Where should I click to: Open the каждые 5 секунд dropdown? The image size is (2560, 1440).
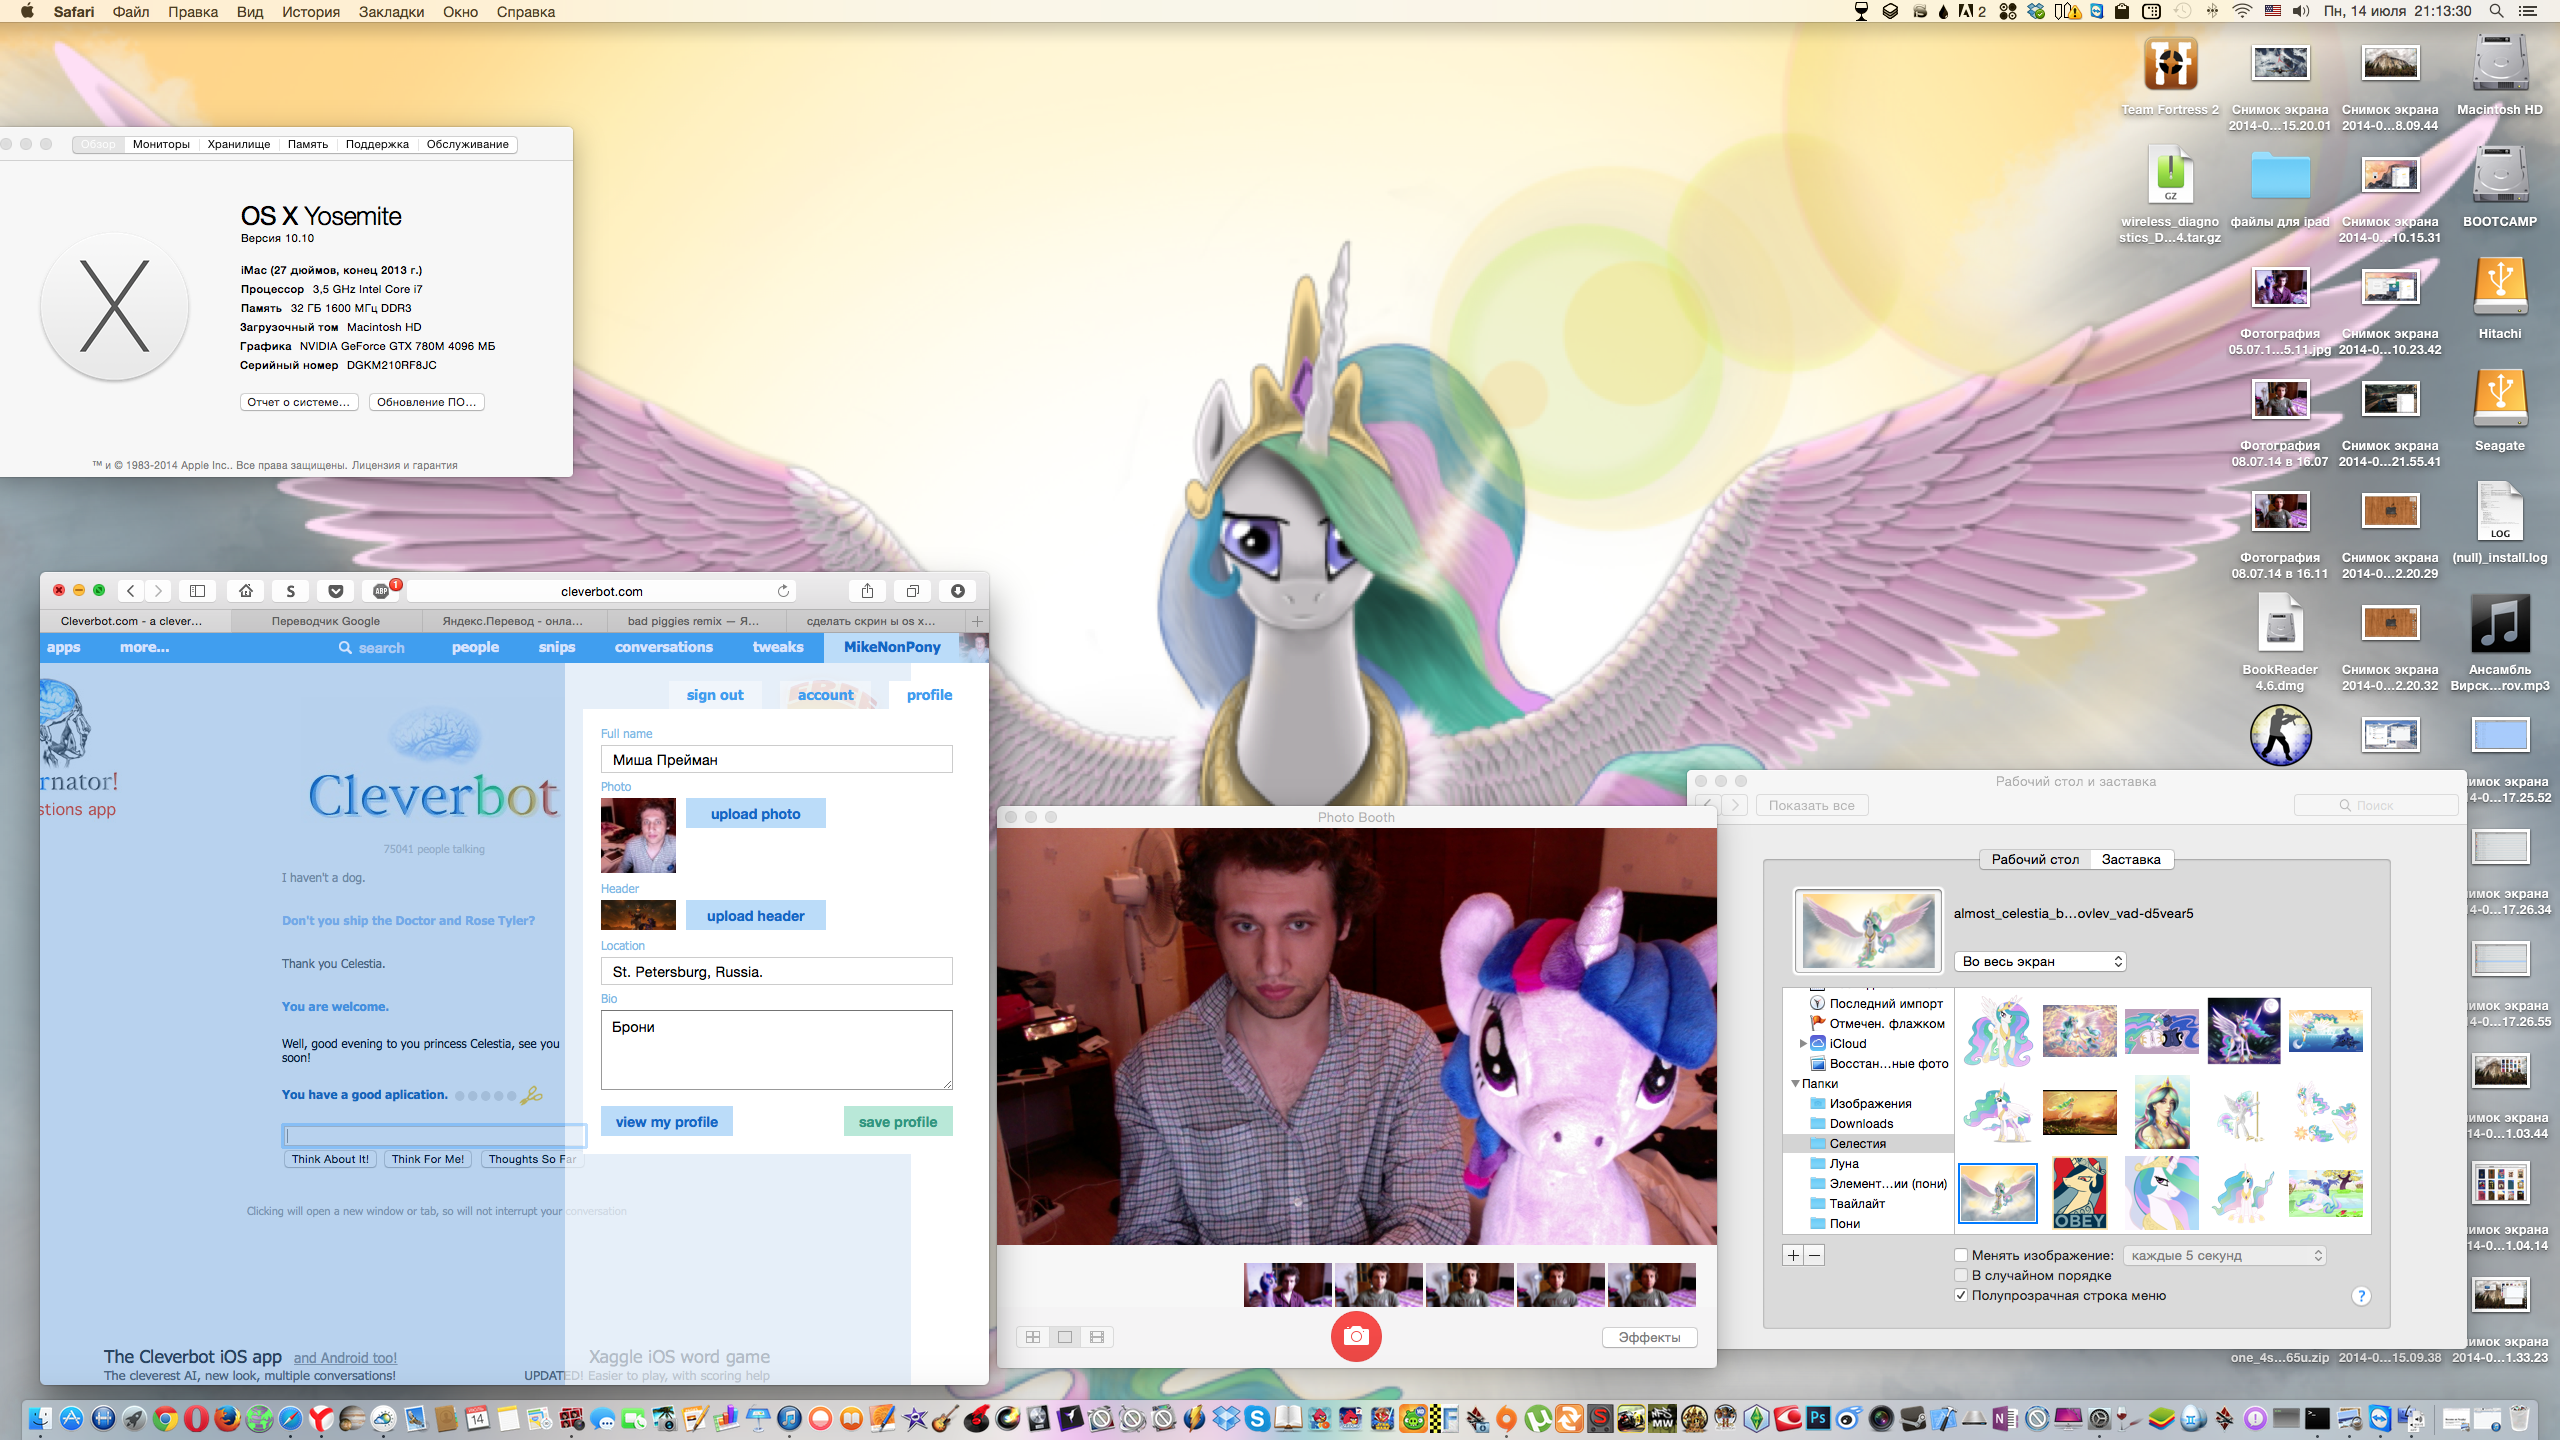2225,1255
